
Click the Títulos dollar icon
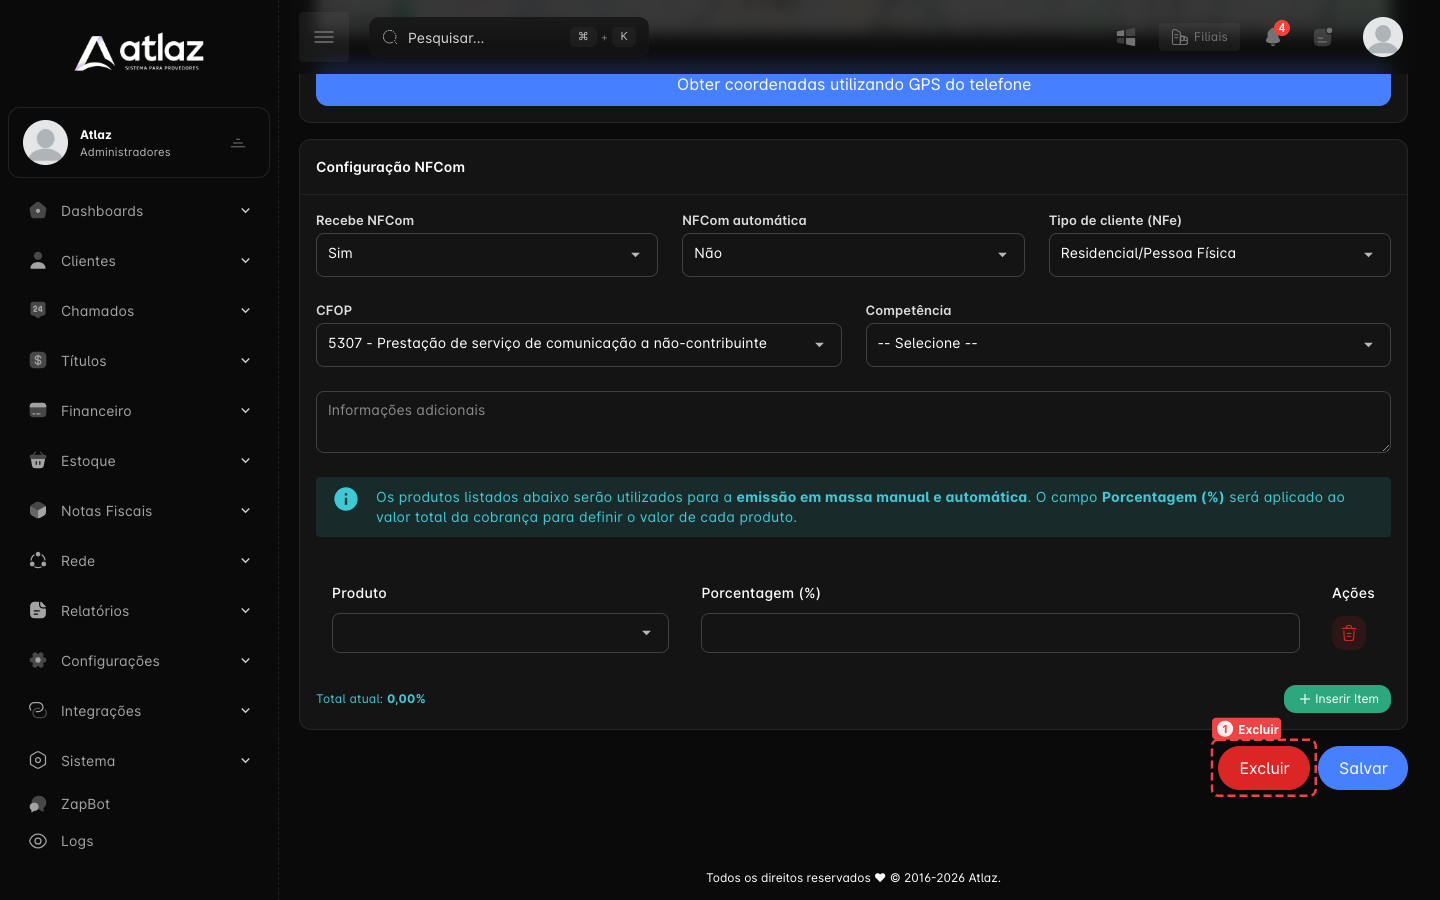coord(38,361)
